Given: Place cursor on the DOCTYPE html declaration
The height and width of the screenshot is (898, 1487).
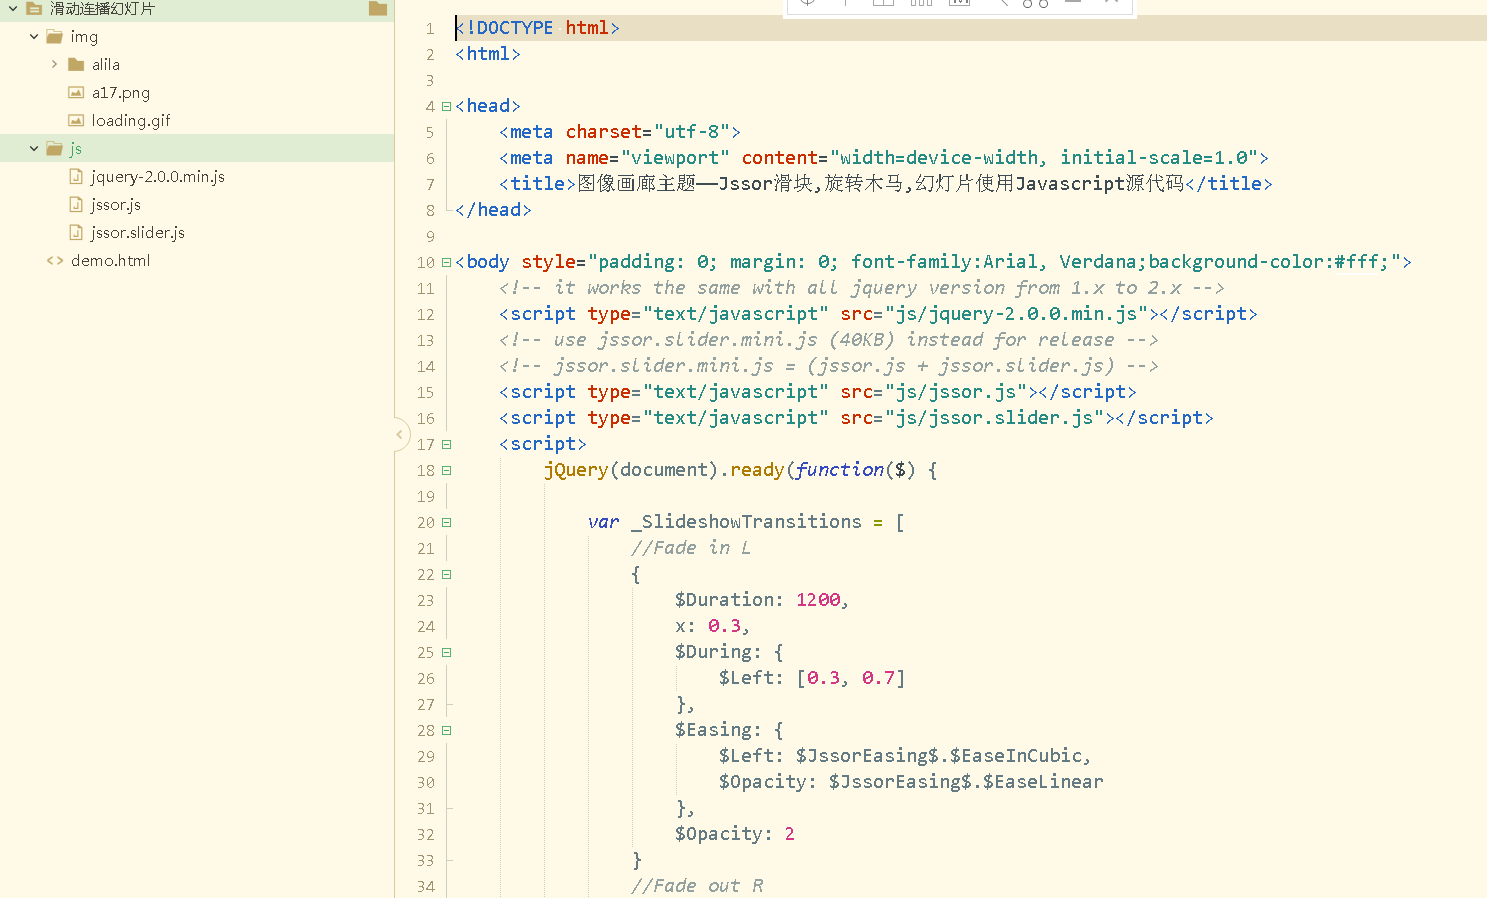Looking at the screenshot, I should 537,28.
